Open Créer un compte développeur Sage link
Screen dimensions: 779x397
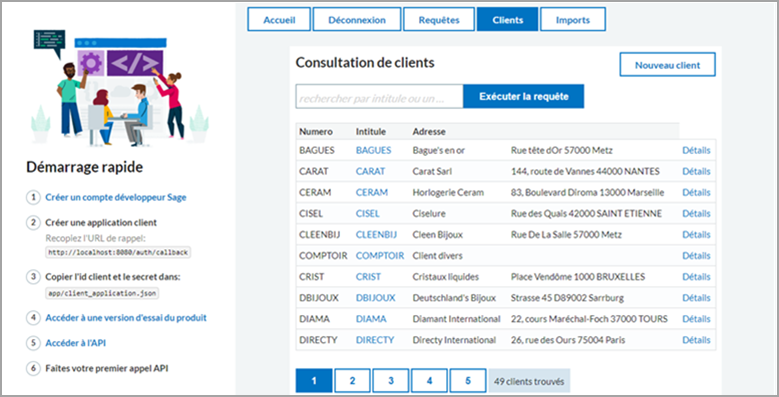pos(116,197)
